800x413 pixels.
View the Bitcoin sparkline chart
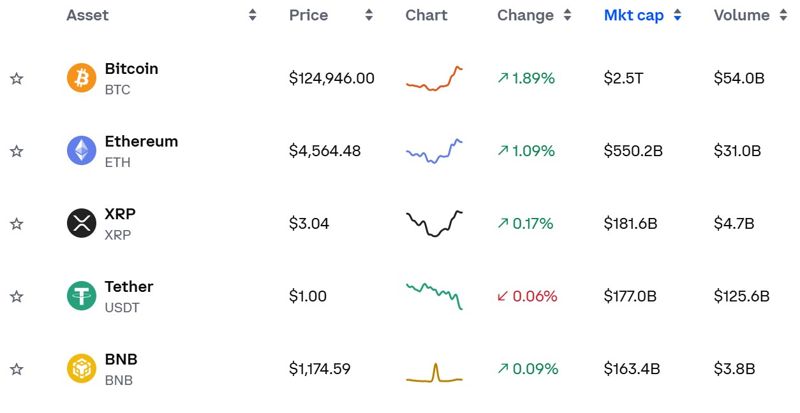[x=434, y=79]
